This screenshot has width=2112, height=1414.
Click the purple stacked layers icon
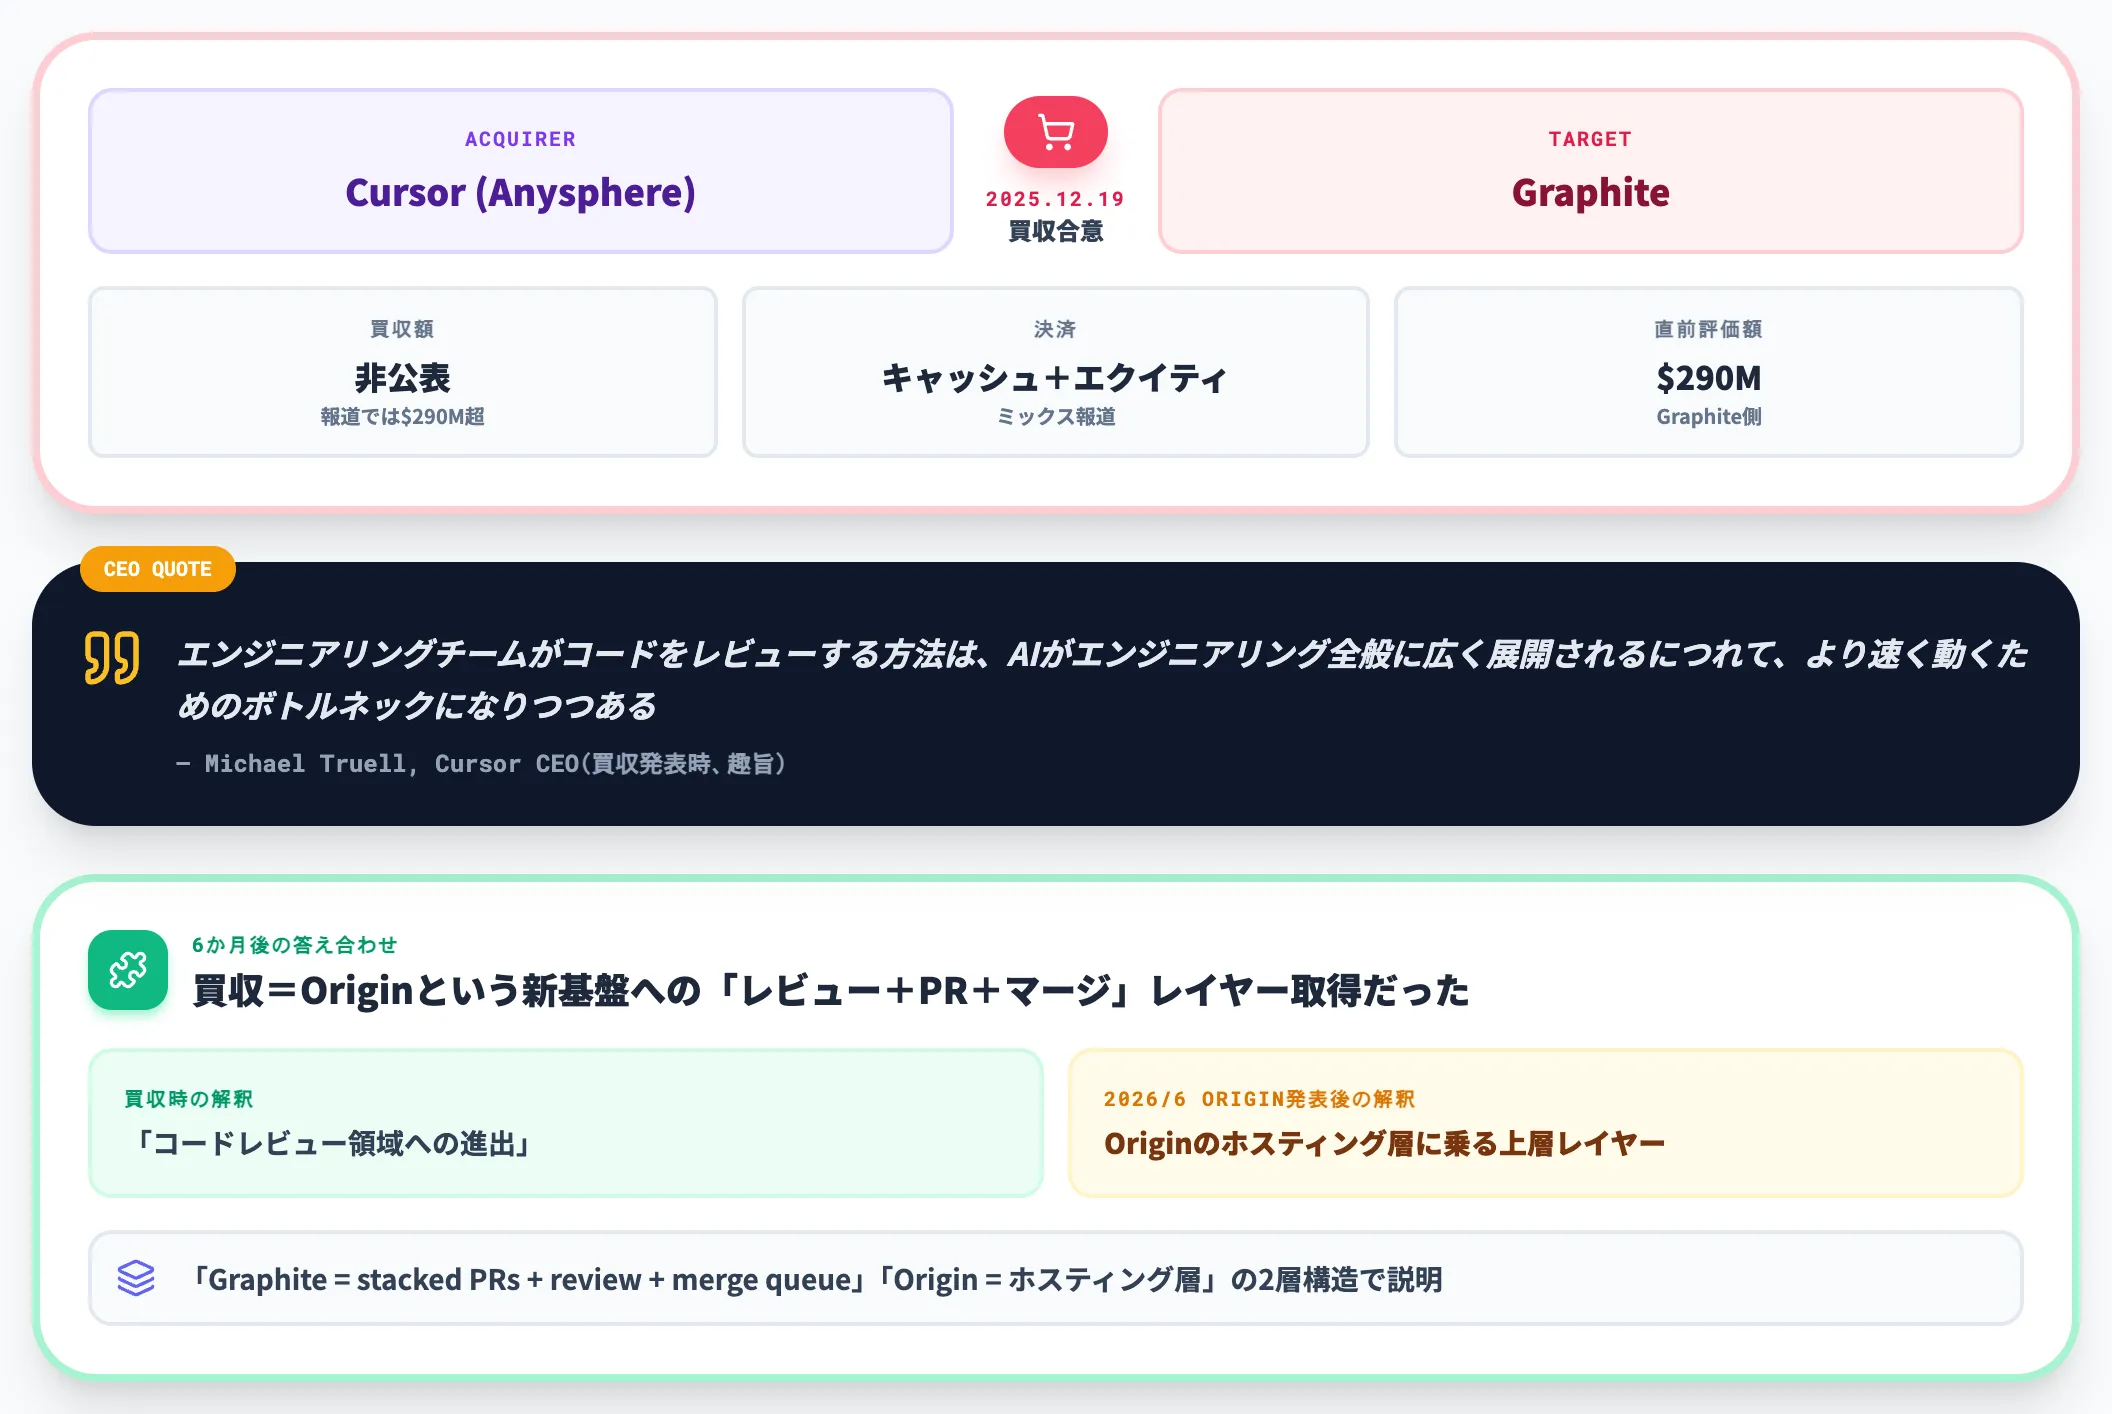[136, 1278]
